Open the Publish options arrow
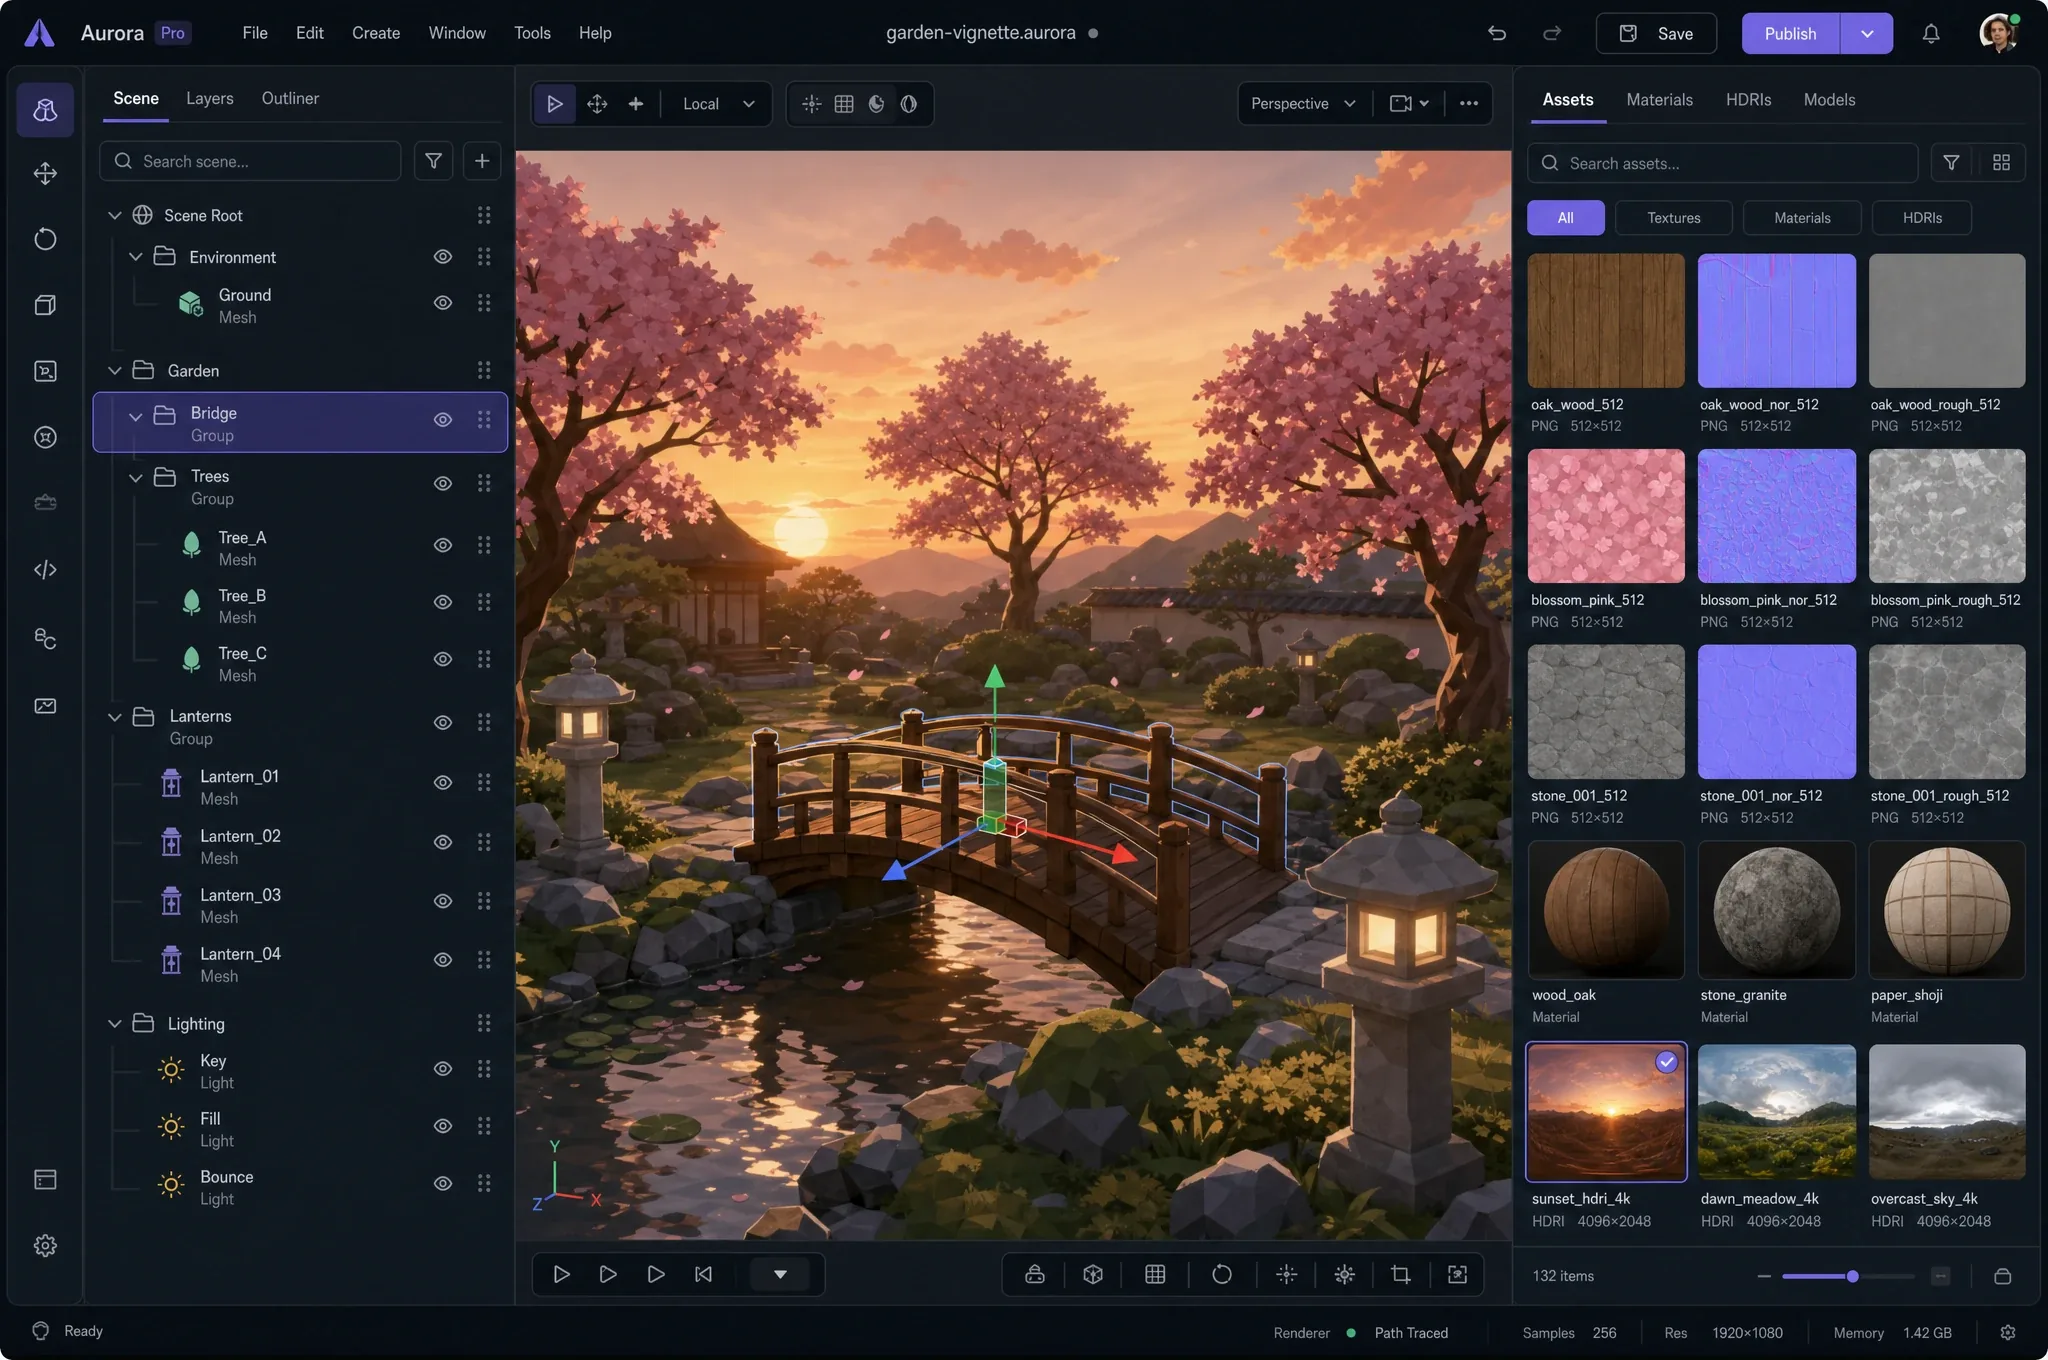This screenshot has width=2048, height=1360. [x=1867, y=33]
